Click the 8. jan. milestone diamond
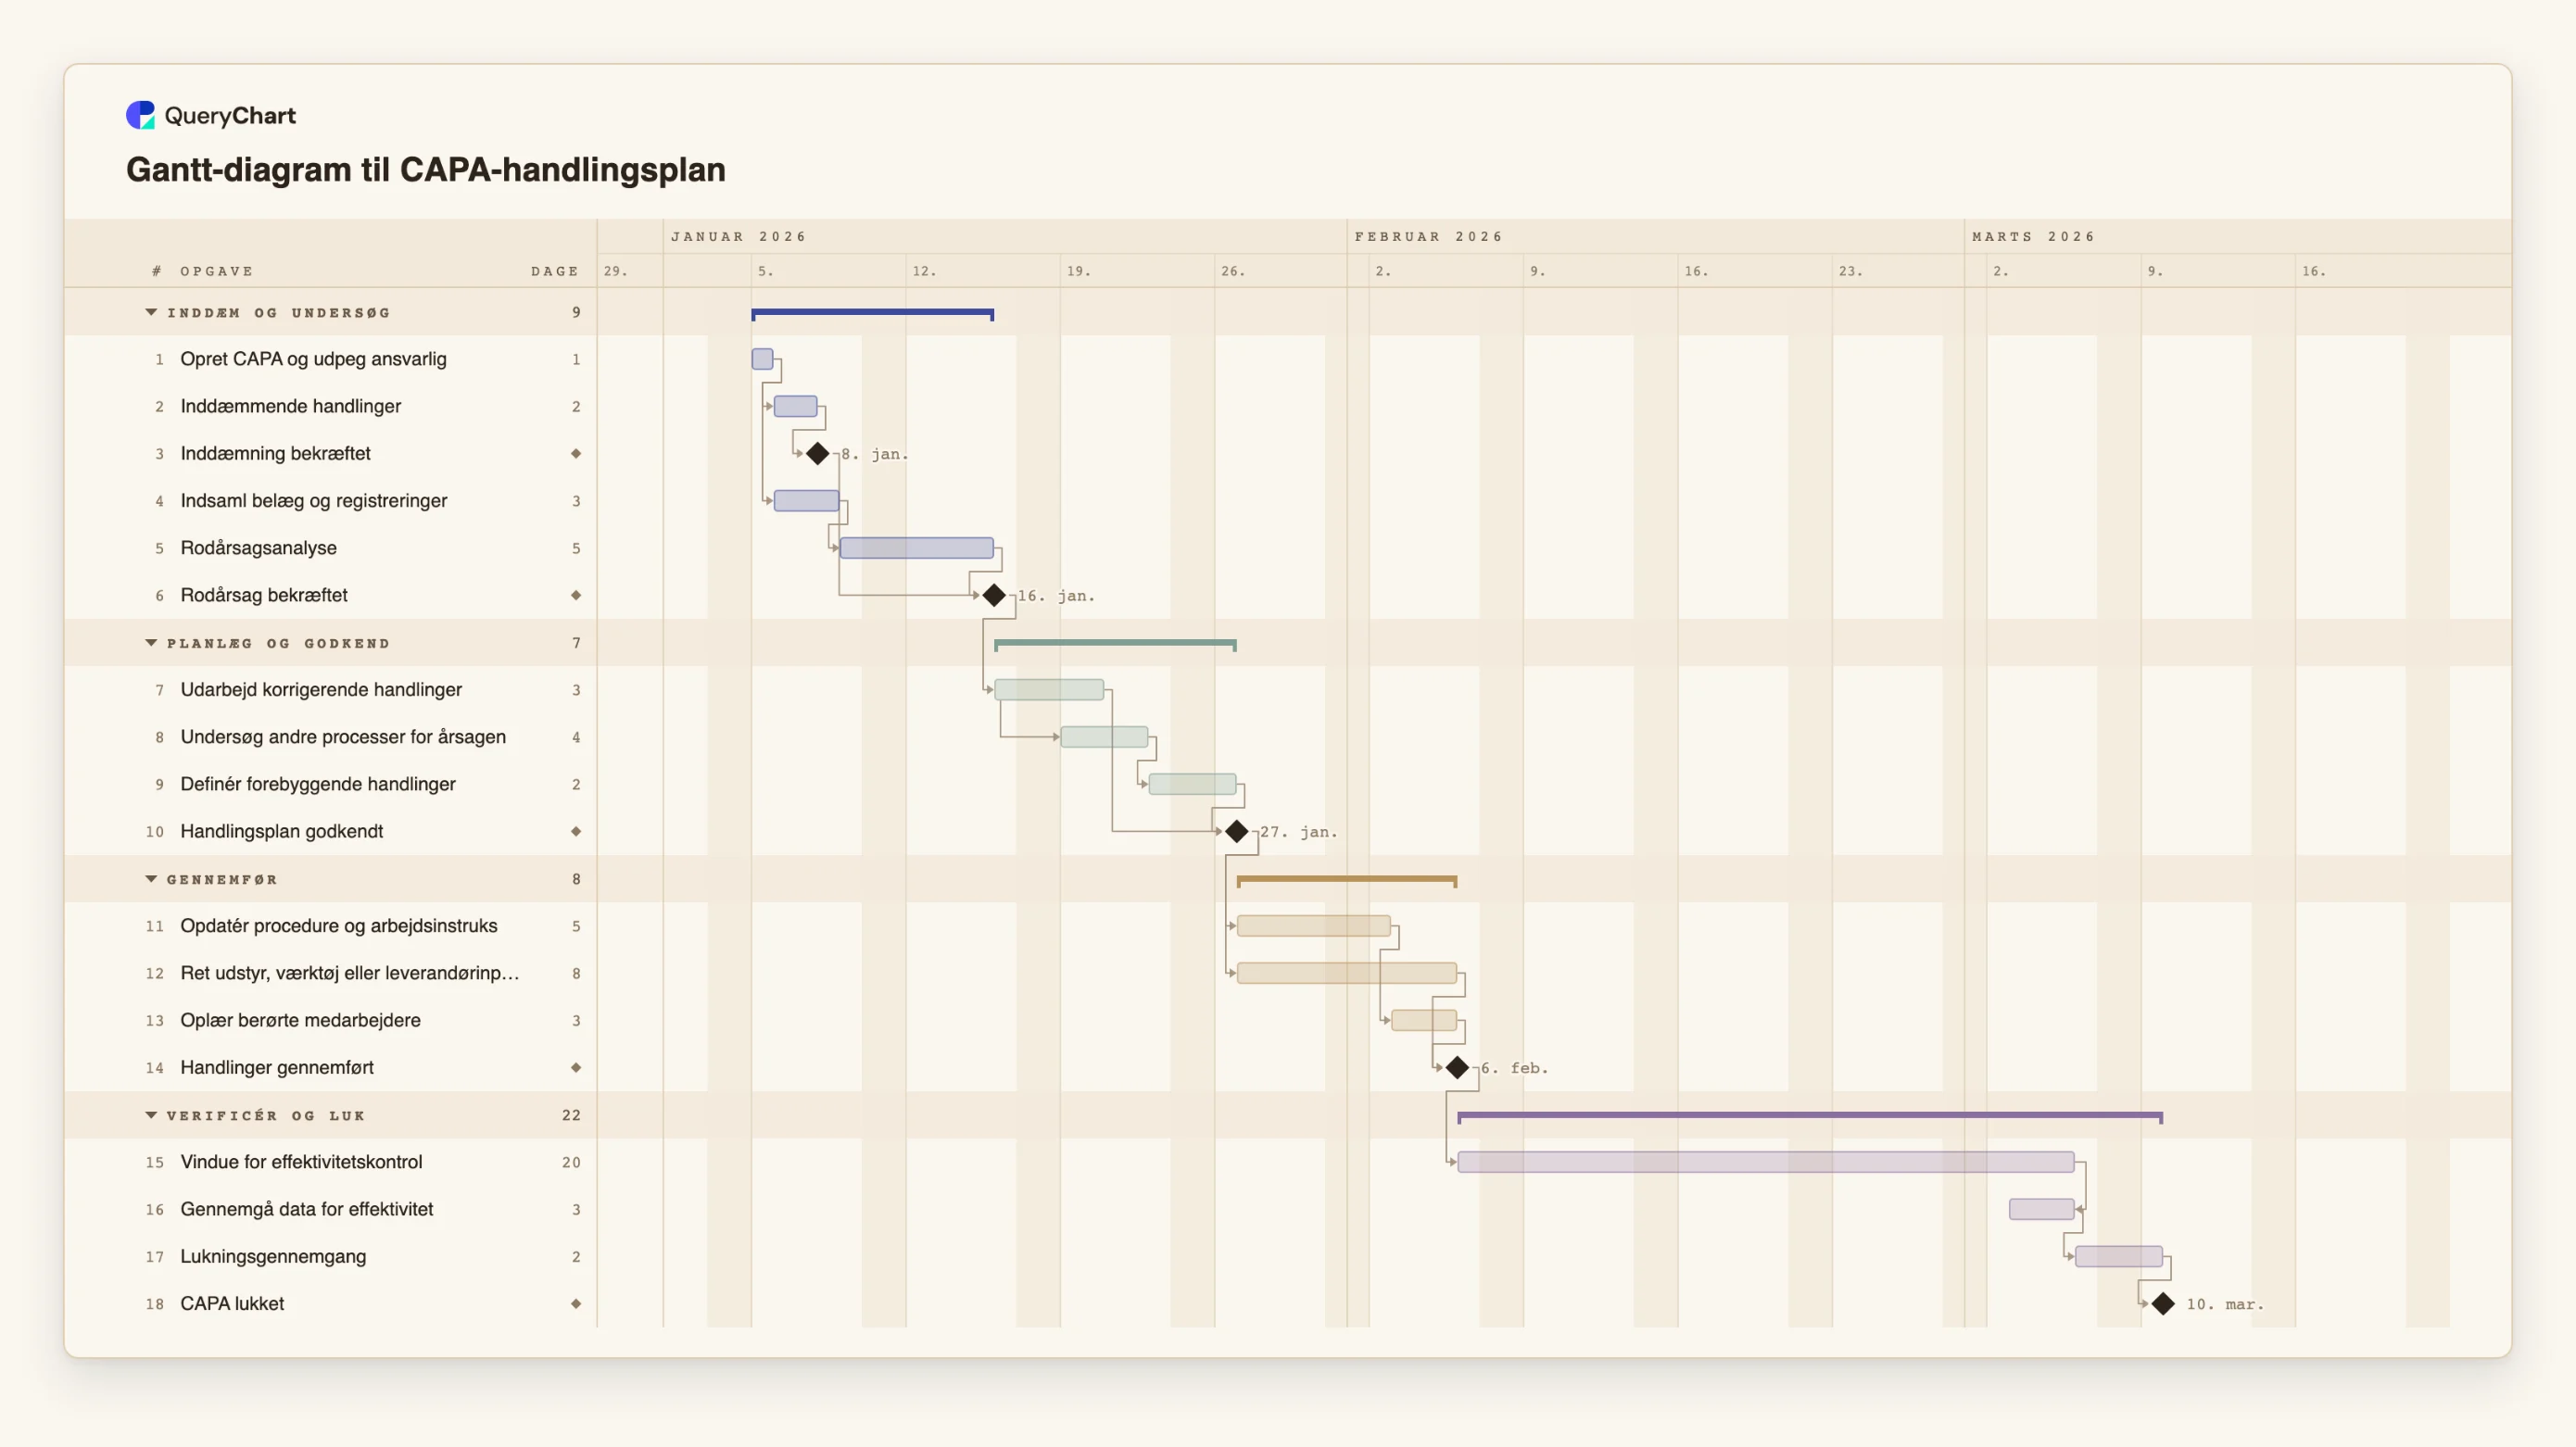2576x1447 pixels. coord(818,454)
